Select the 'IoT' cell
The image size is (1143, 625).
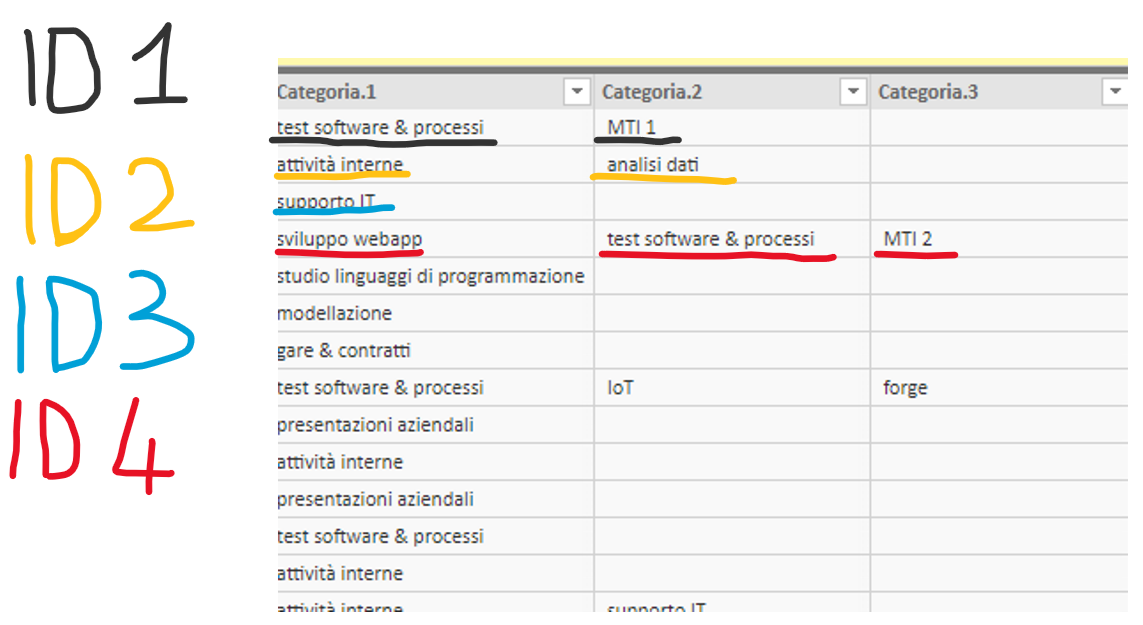point(733,388)
